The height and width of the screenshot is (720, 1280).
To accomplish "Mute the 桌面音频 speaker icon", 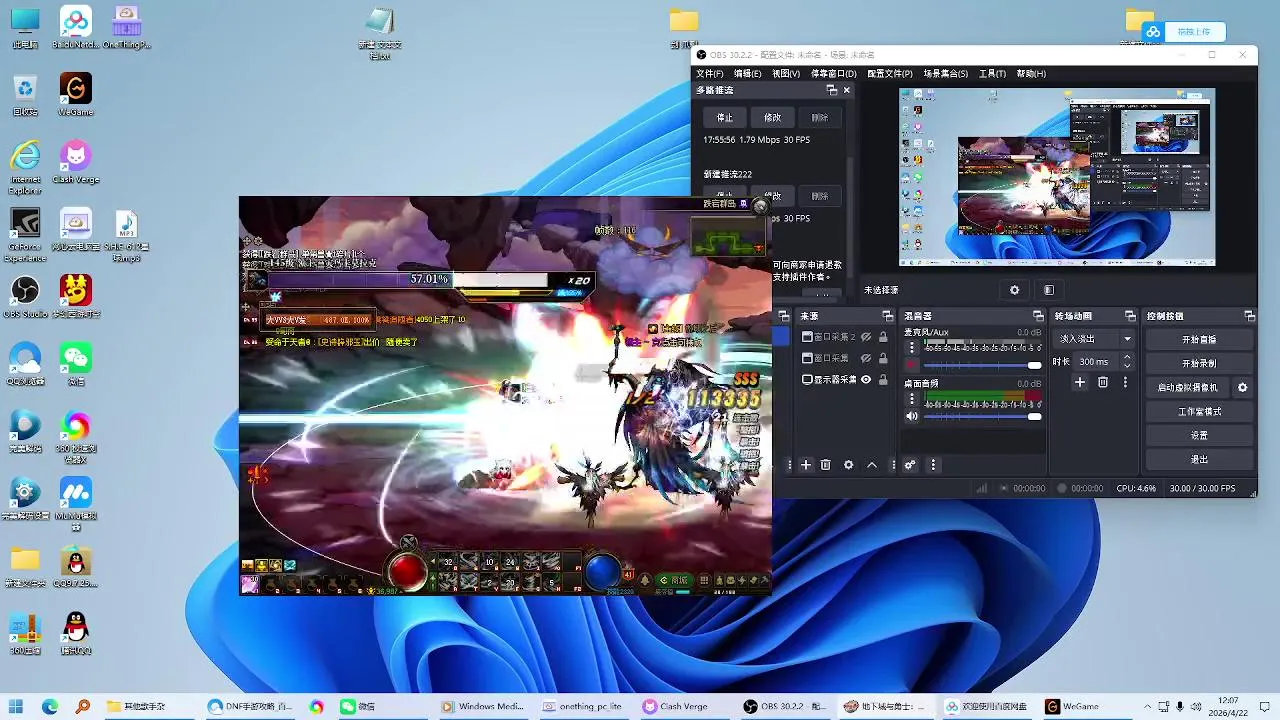I will click(x=911, y=416).
